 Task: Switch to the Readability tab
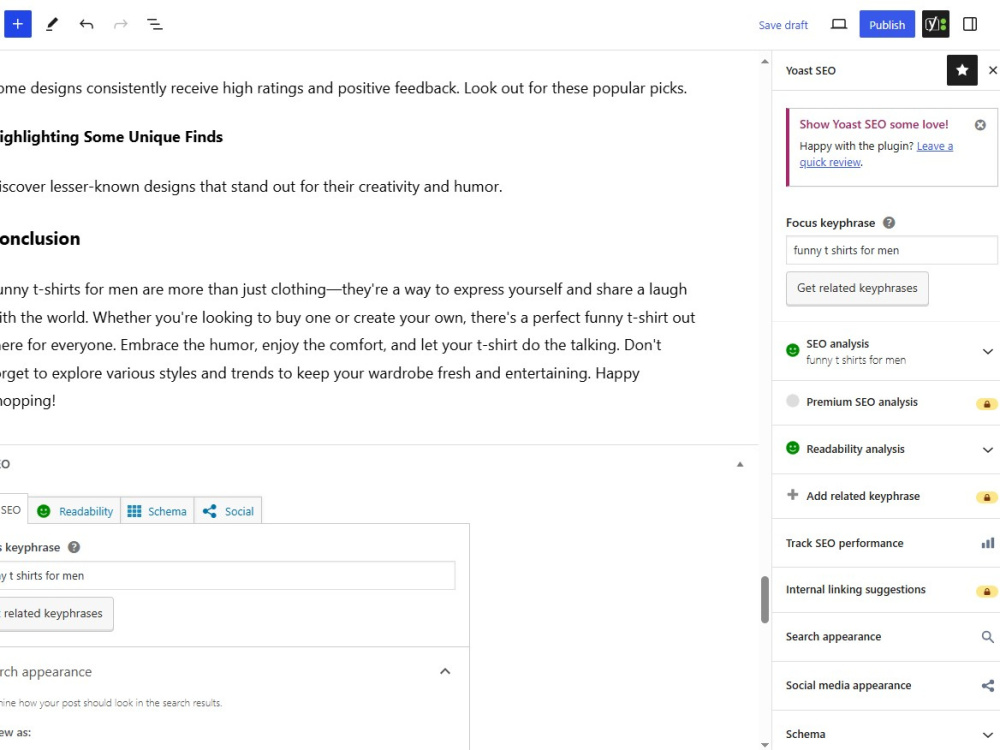click(75, 511)
